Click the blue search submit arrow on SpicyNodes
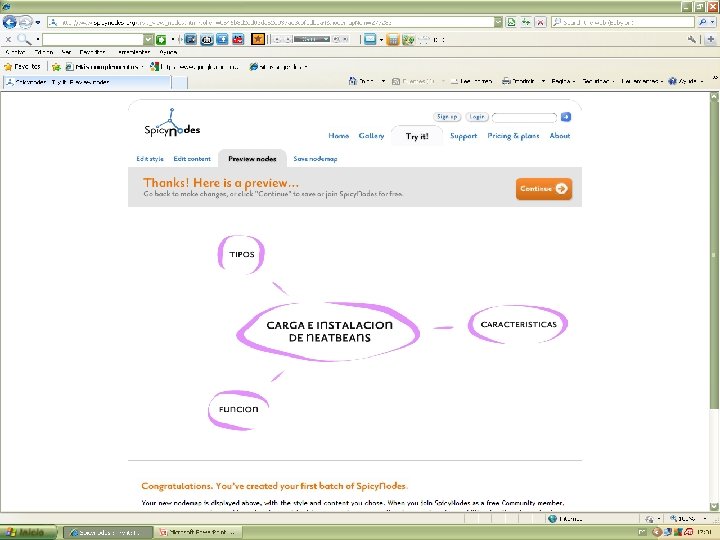The height and width of the screenshot is (540, 720). 566,117
